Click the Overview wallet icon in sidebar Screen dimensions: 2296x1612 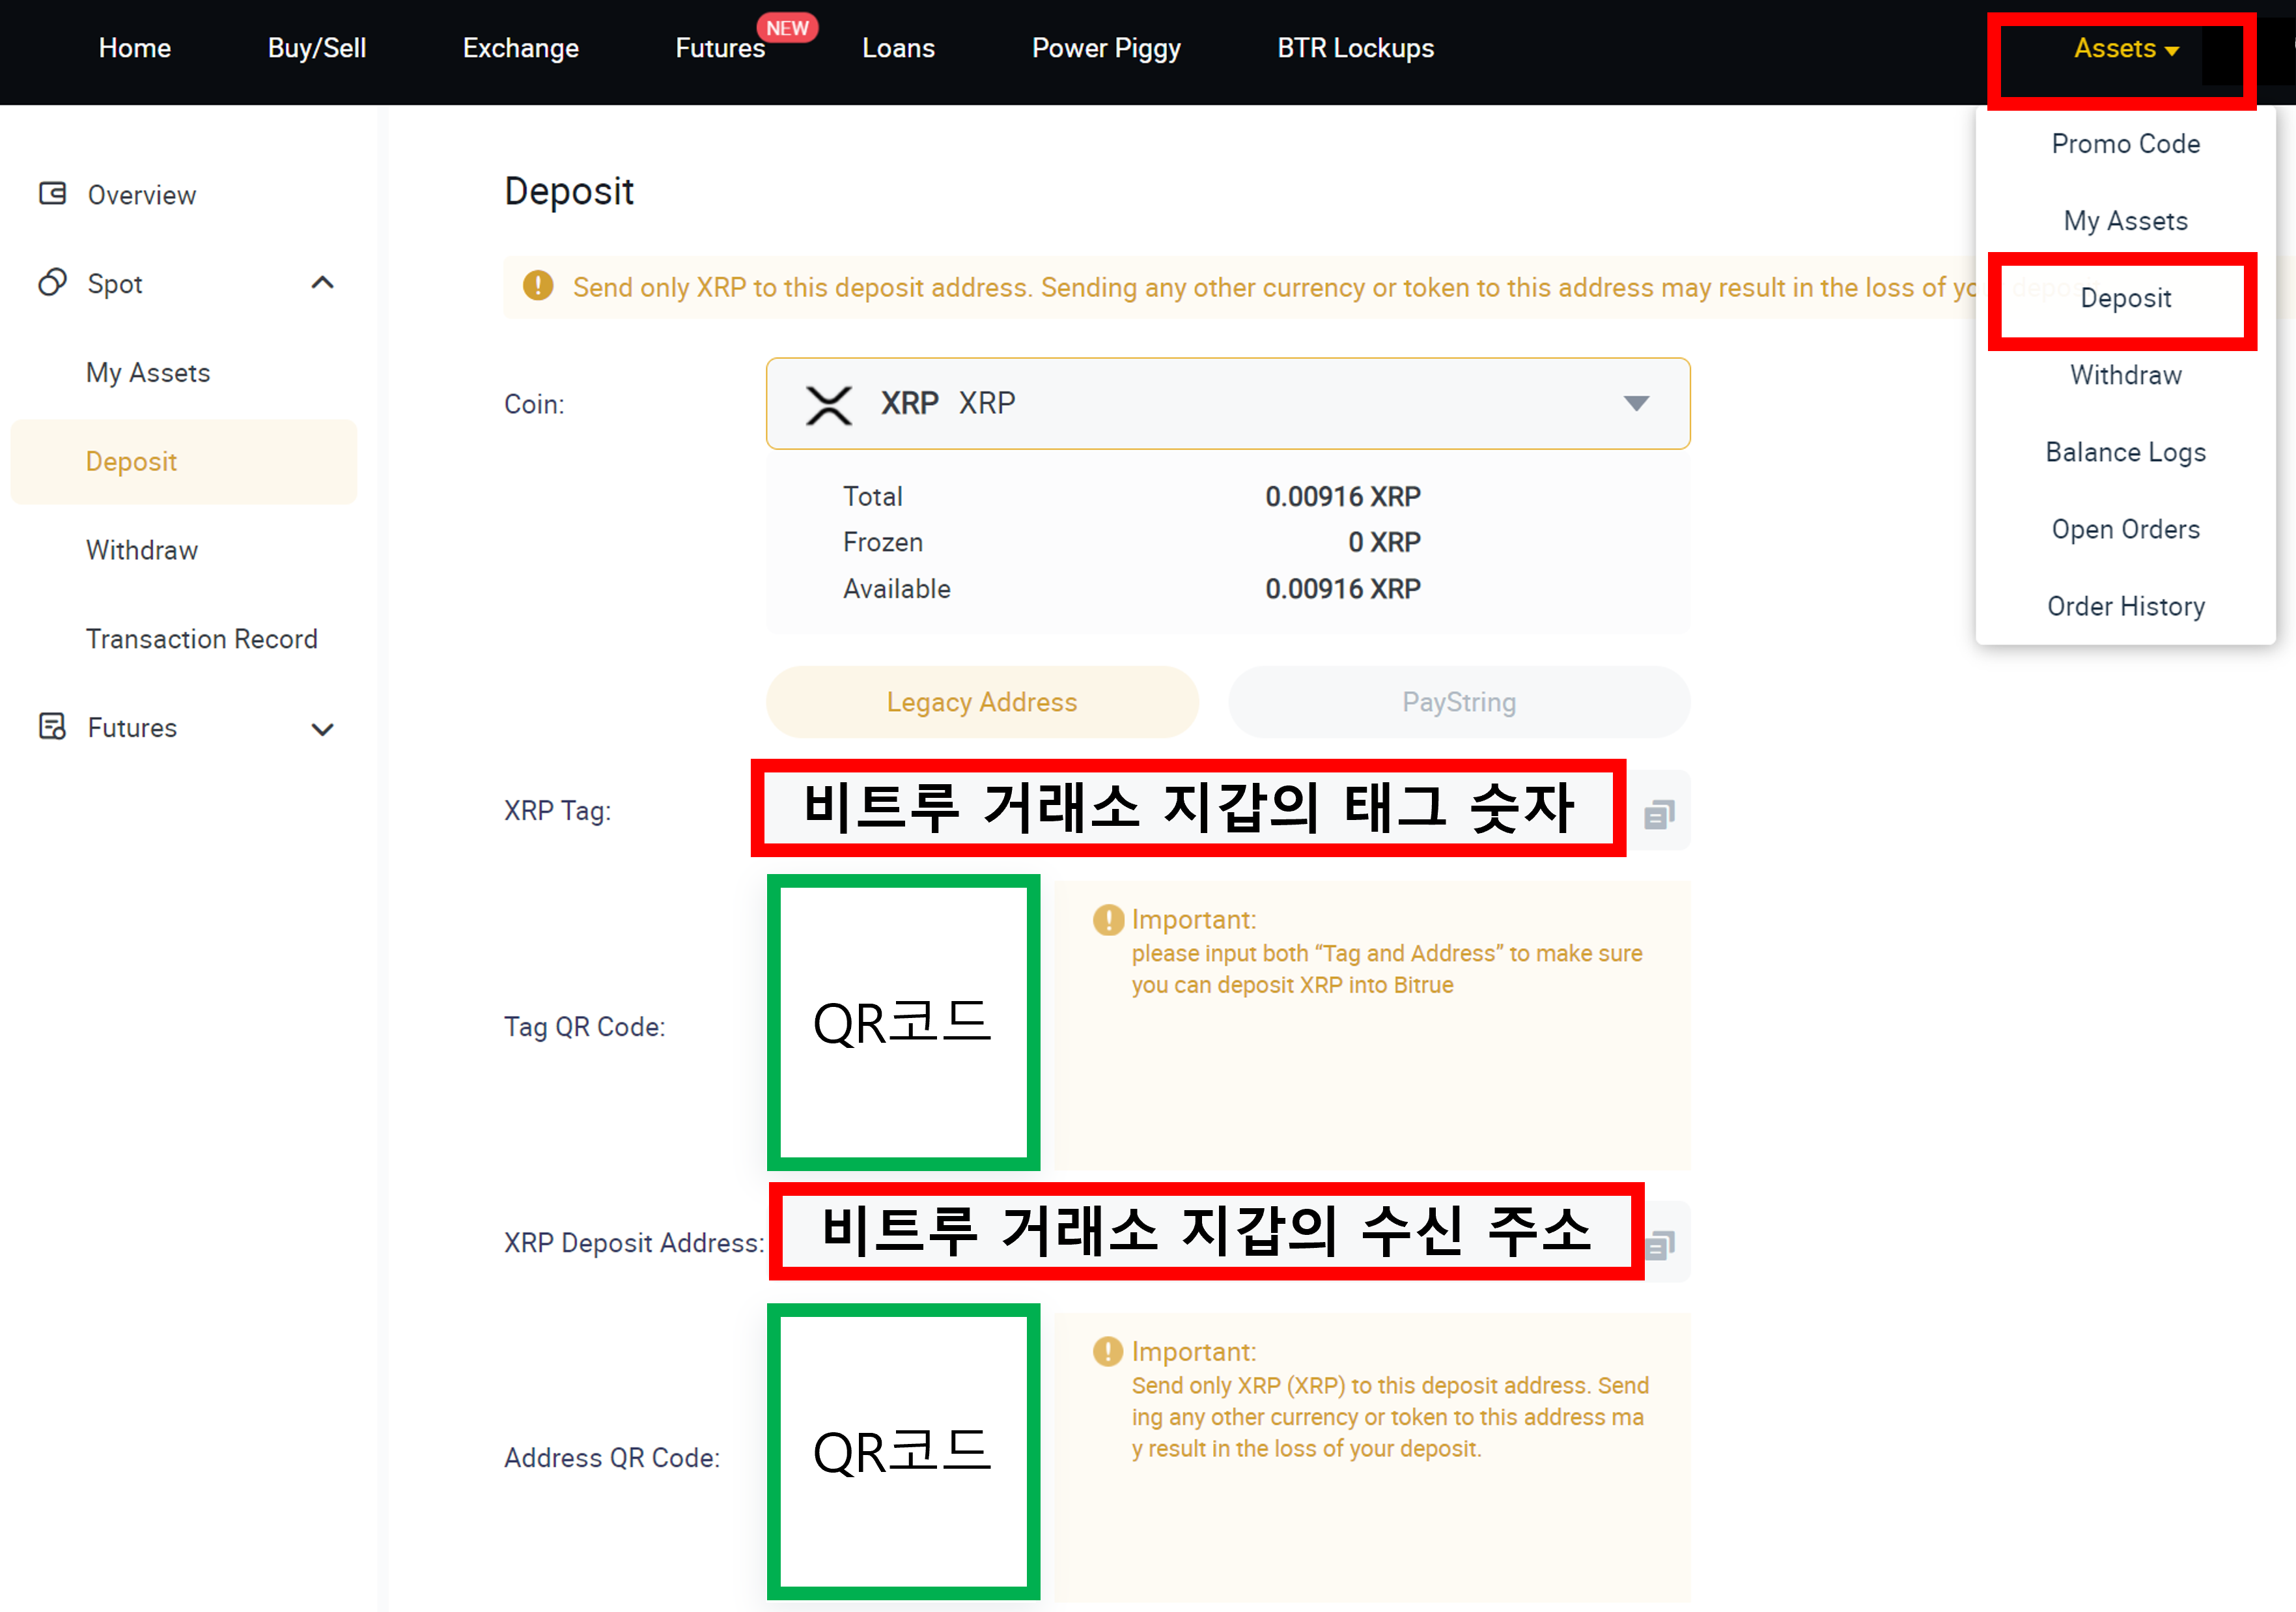(x=53, y=193)
